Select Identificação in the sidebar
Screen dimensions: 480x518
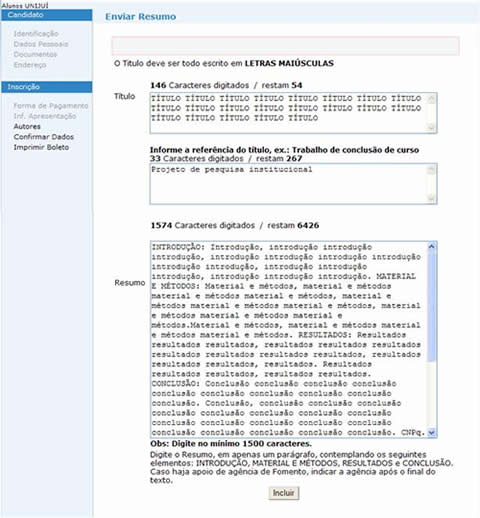(36, 34)
